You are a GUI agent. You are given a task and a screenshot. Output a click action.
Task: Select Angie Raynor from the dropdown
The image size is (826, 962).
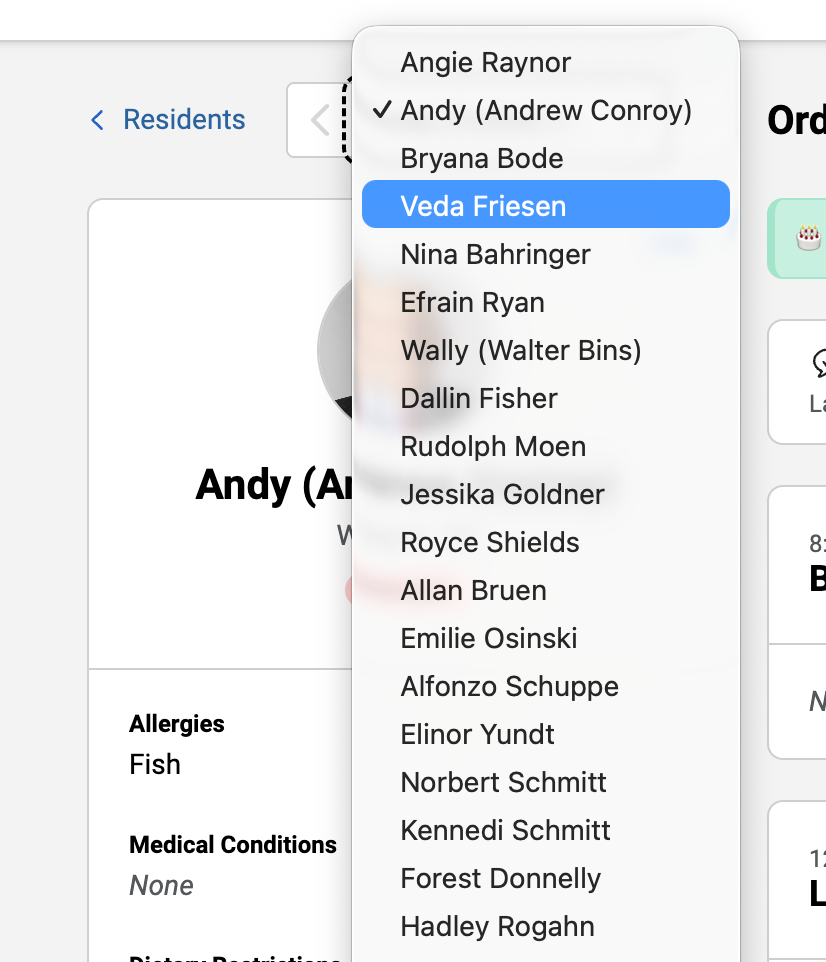pos(485,62)
